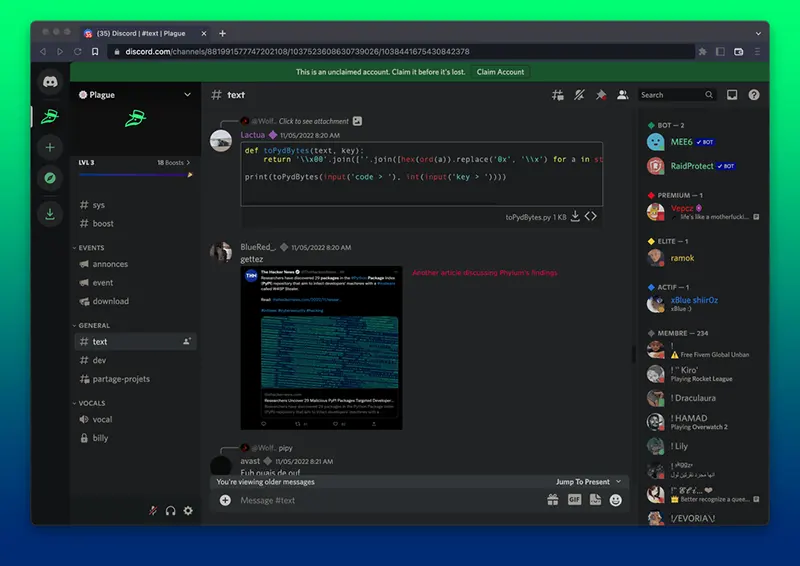Open Plague server dropdown menu
This screenshot has height=566, width=800.
[x=187, y=95]
